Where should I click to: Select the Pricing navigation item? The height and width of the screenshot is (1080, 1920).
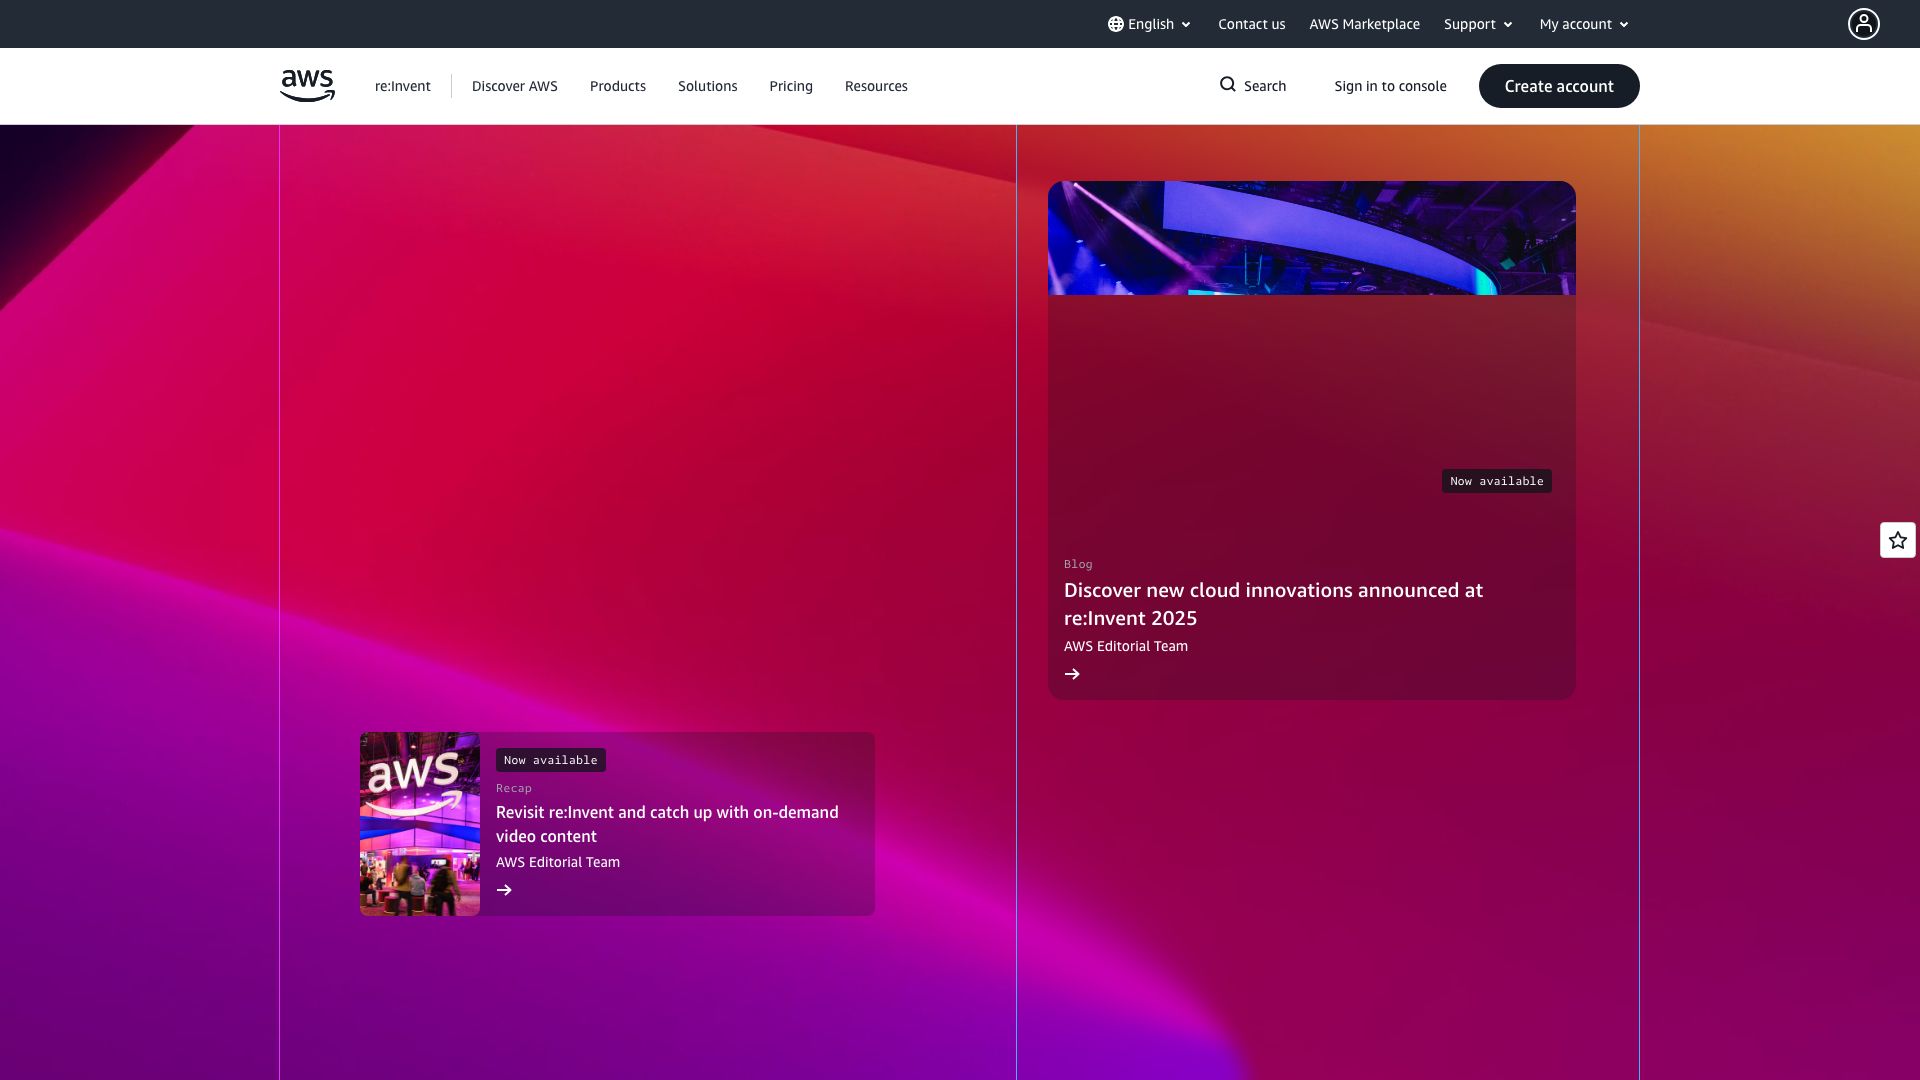tap(790, 86)
